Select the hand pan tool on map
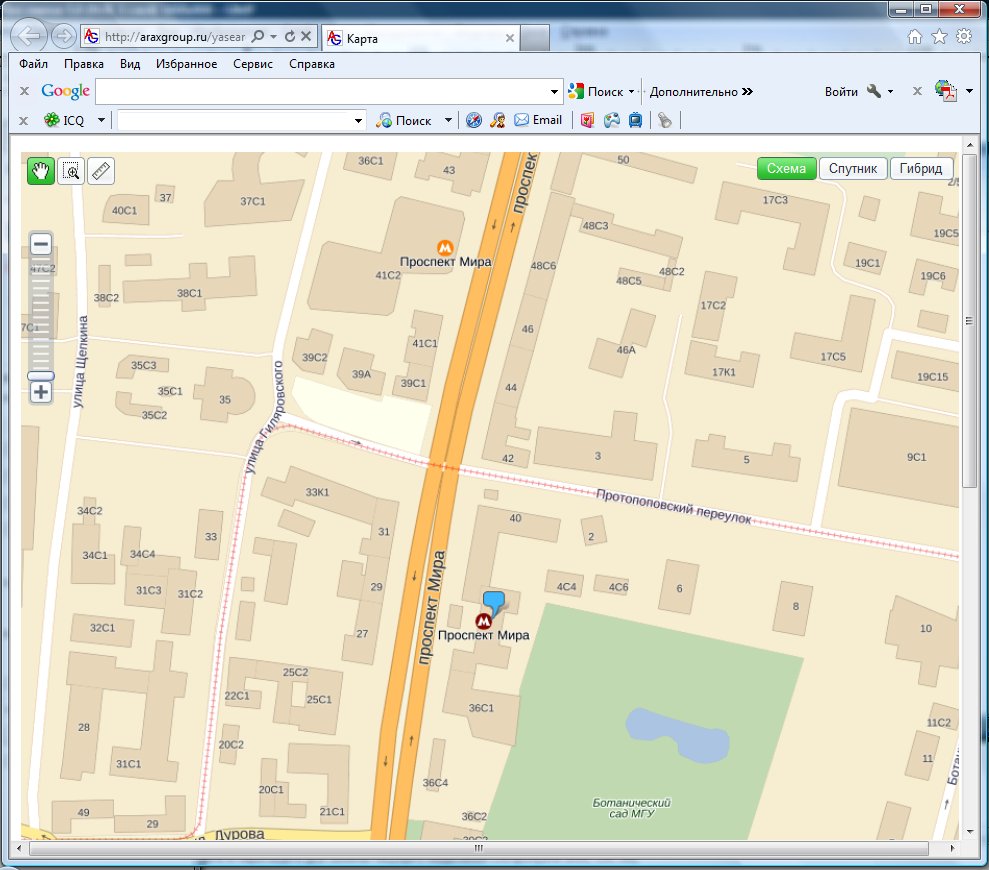The image size is (989, 870). coord(41,171)
